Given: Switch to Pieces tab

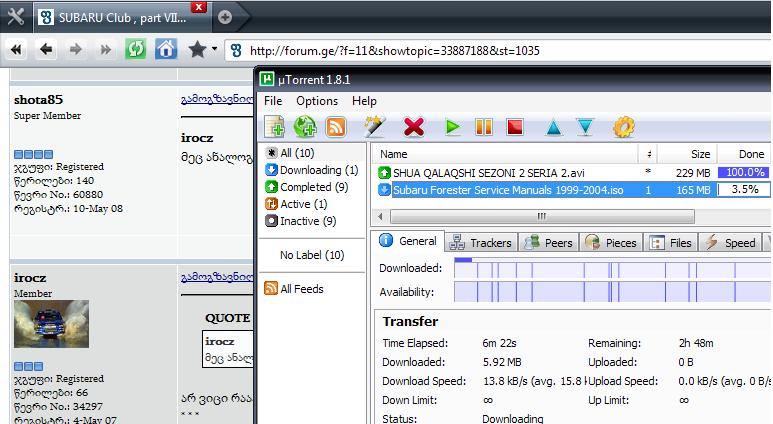Looking at the screenshot, I should (x=611, y=243).
